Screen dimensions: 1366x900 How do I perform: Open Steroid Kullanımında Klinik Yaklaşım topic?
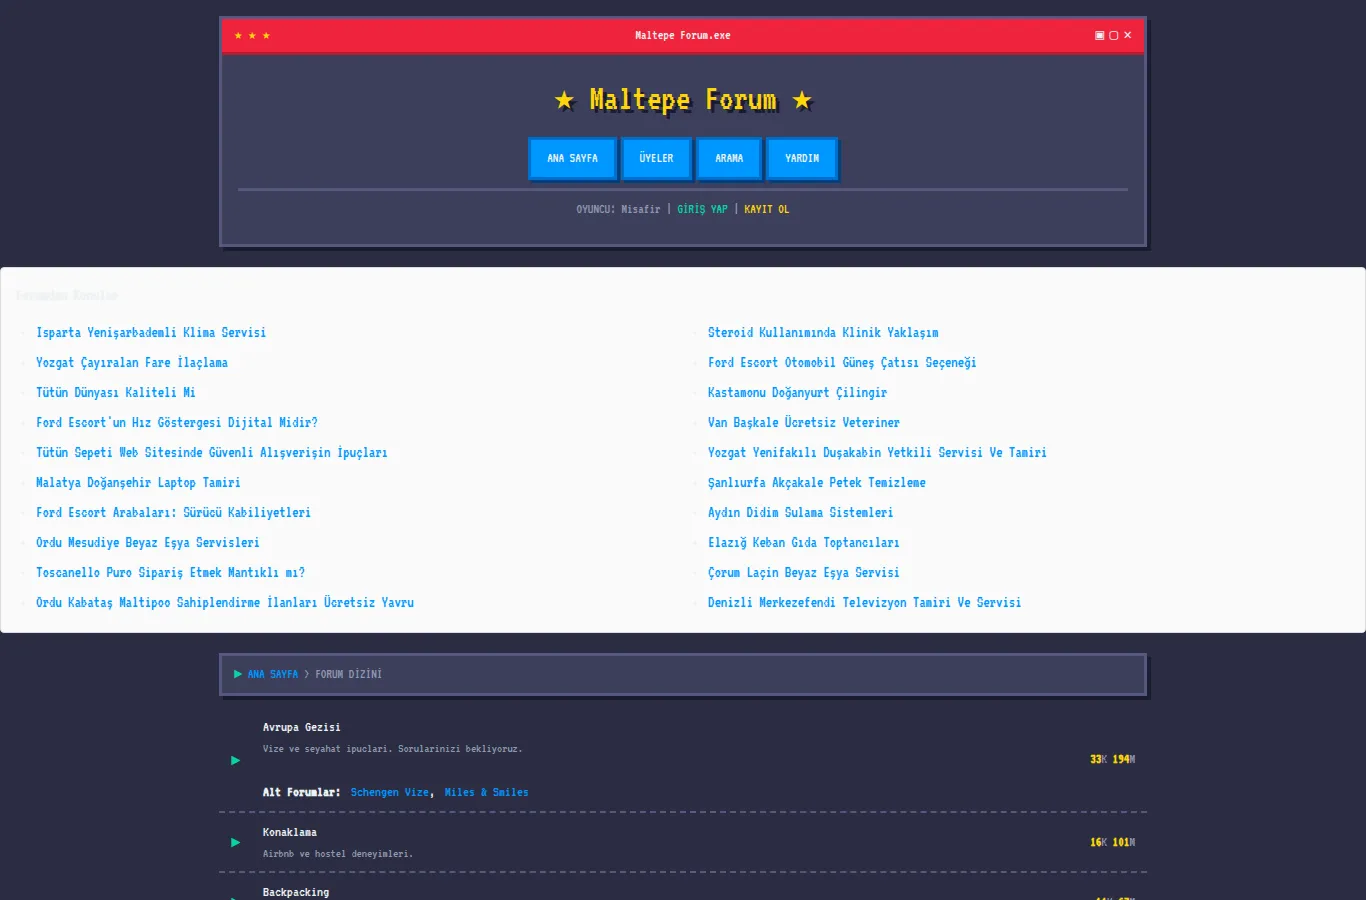tap(823, 332)
